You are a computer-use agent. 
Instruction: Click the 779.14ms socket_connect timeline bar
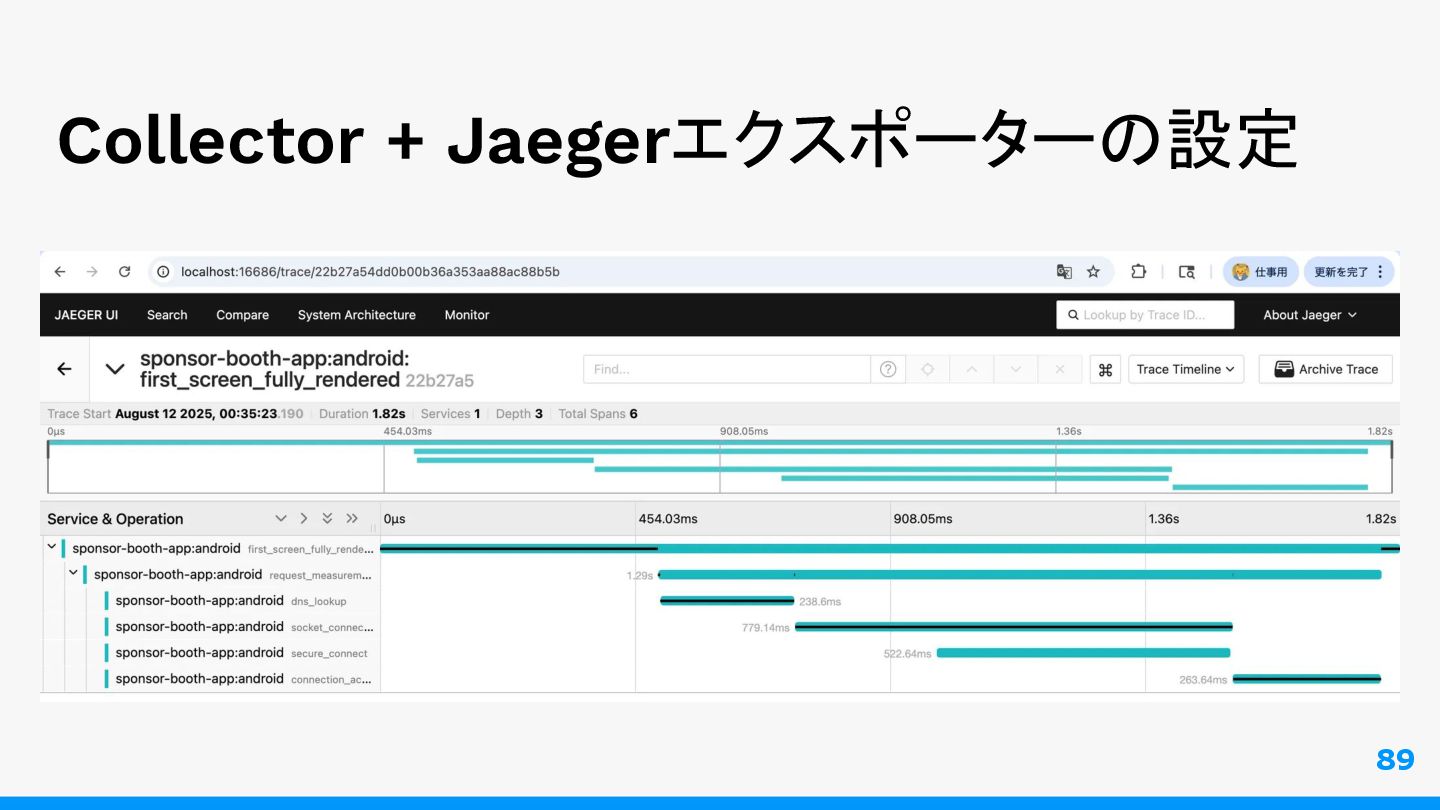coord(1014,627)
